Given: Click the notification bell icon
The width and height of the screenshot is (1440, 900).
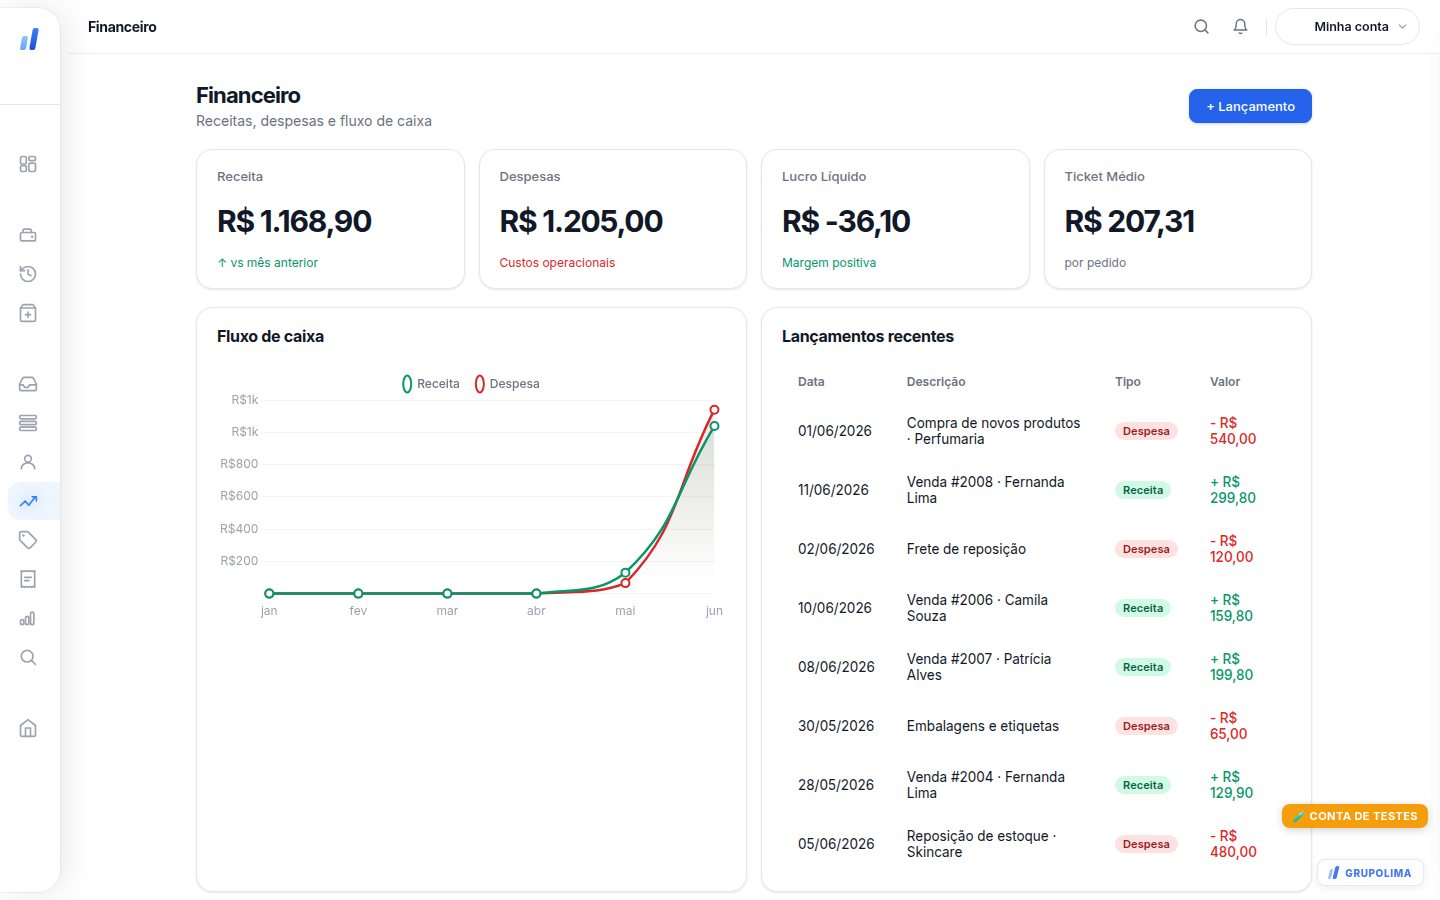Looking at the screenshot, I should coord(1240,27).
